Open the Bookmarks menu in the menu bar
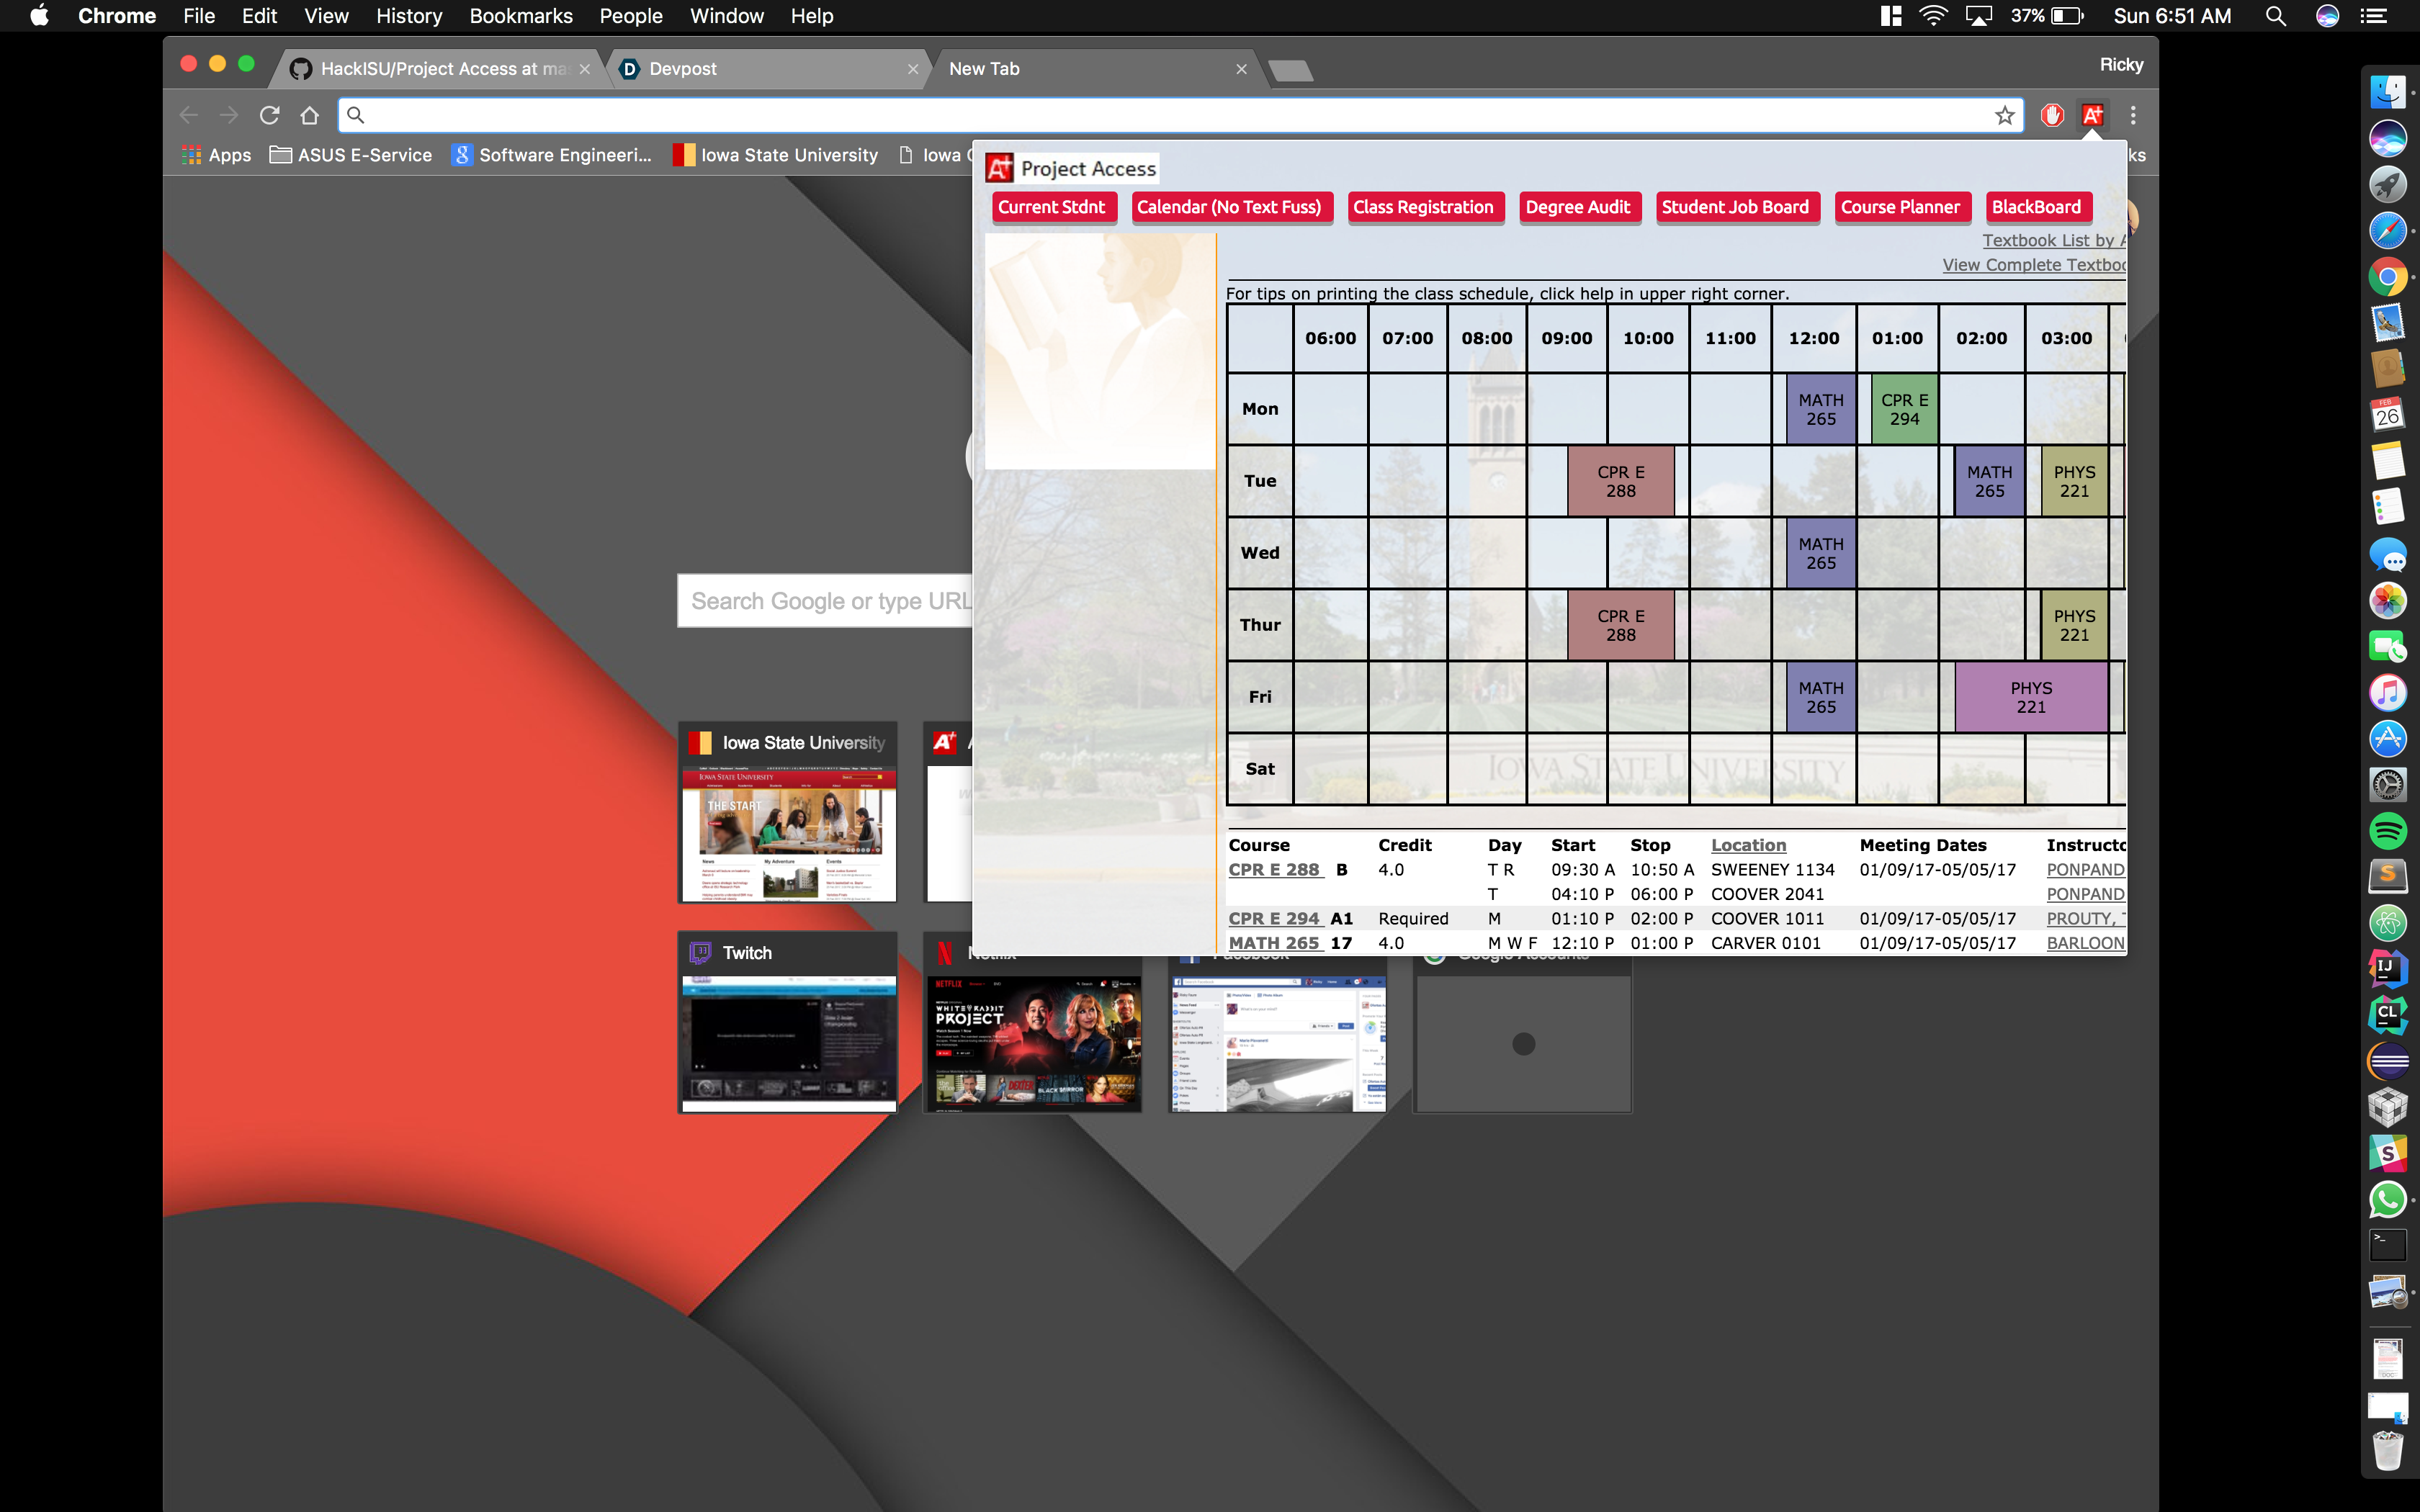 click(x=520, y=16)
